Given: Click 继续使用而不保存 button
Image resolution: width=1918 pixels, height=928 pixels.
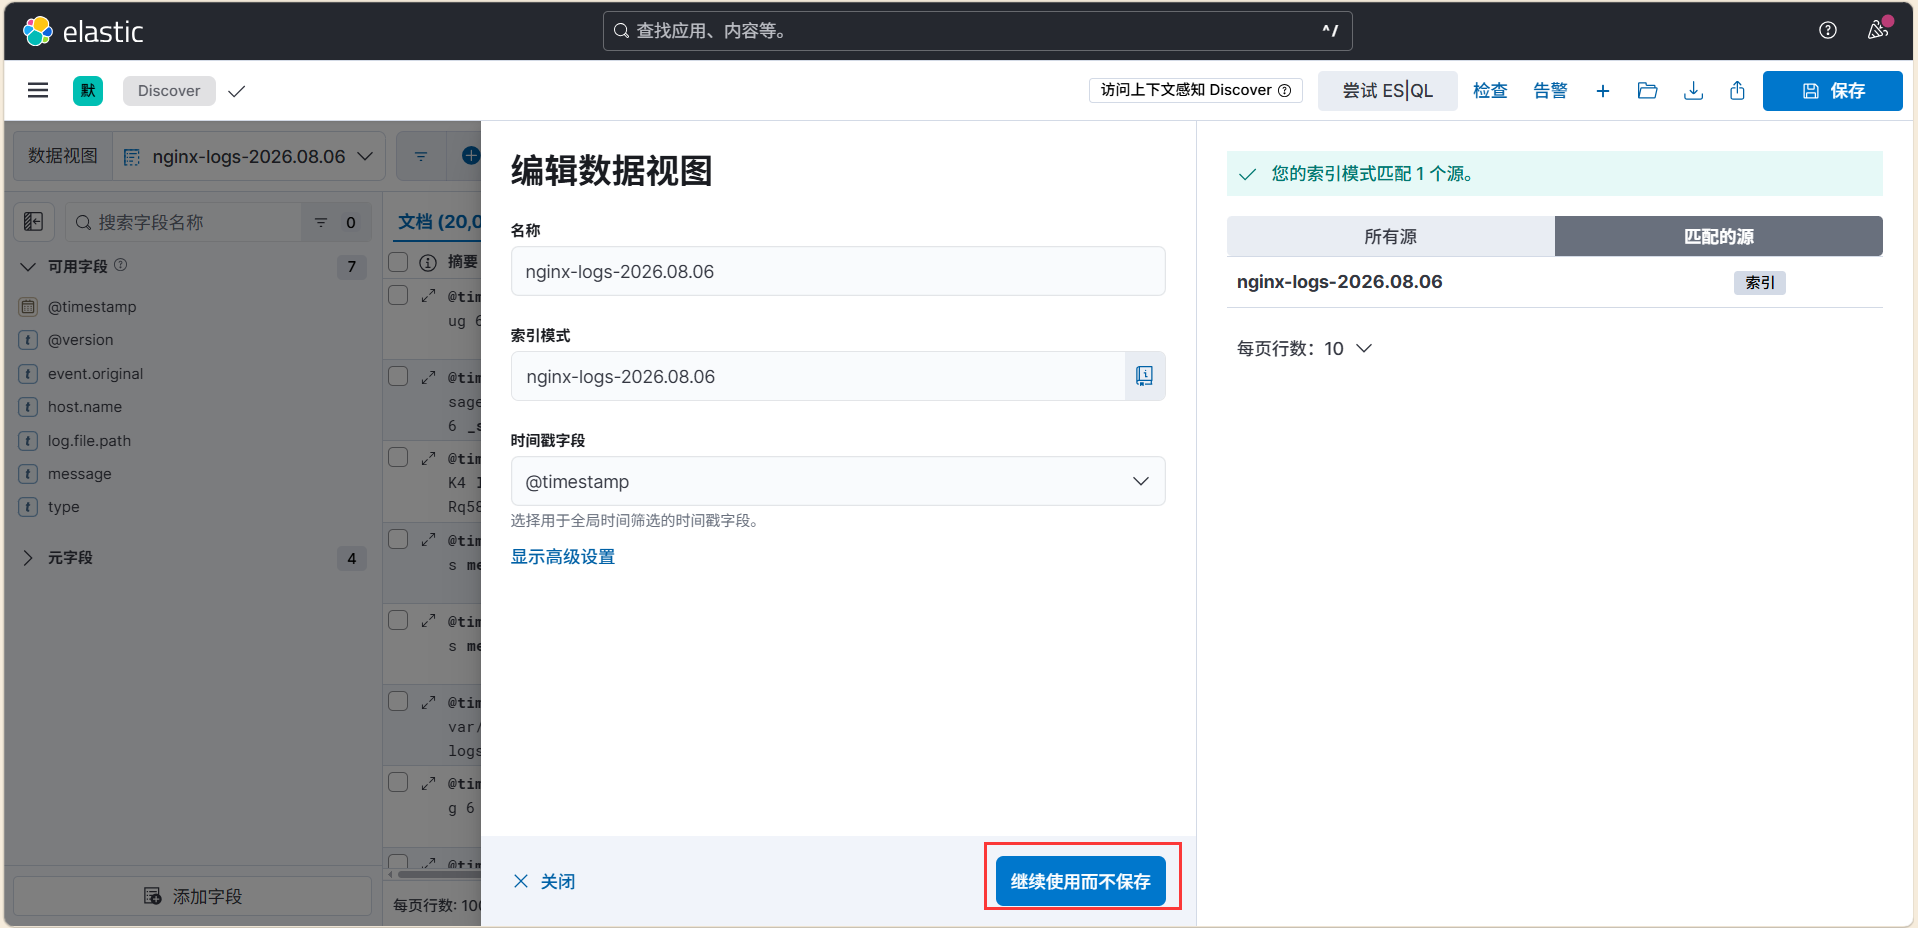Looking at the screenshot, I should (x=1081, y=881).
